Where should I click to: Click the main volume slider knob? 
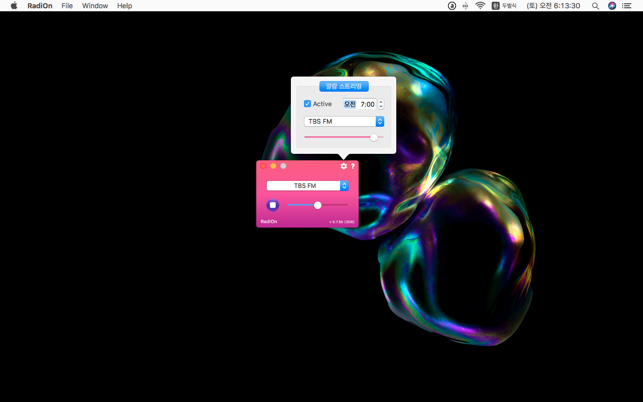[x=317, y=205]
